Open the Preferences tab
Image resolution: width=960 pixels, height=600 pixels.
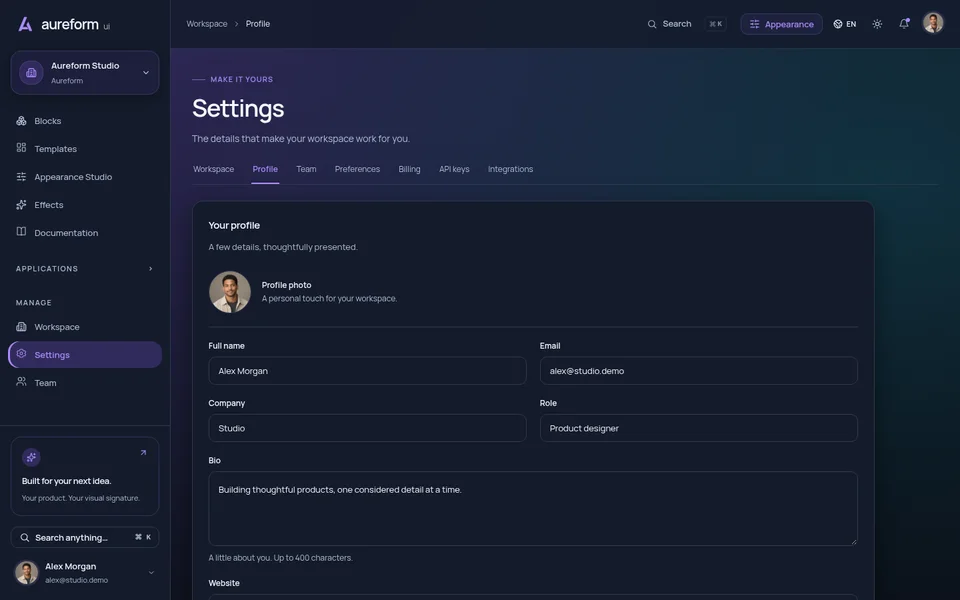357,169
